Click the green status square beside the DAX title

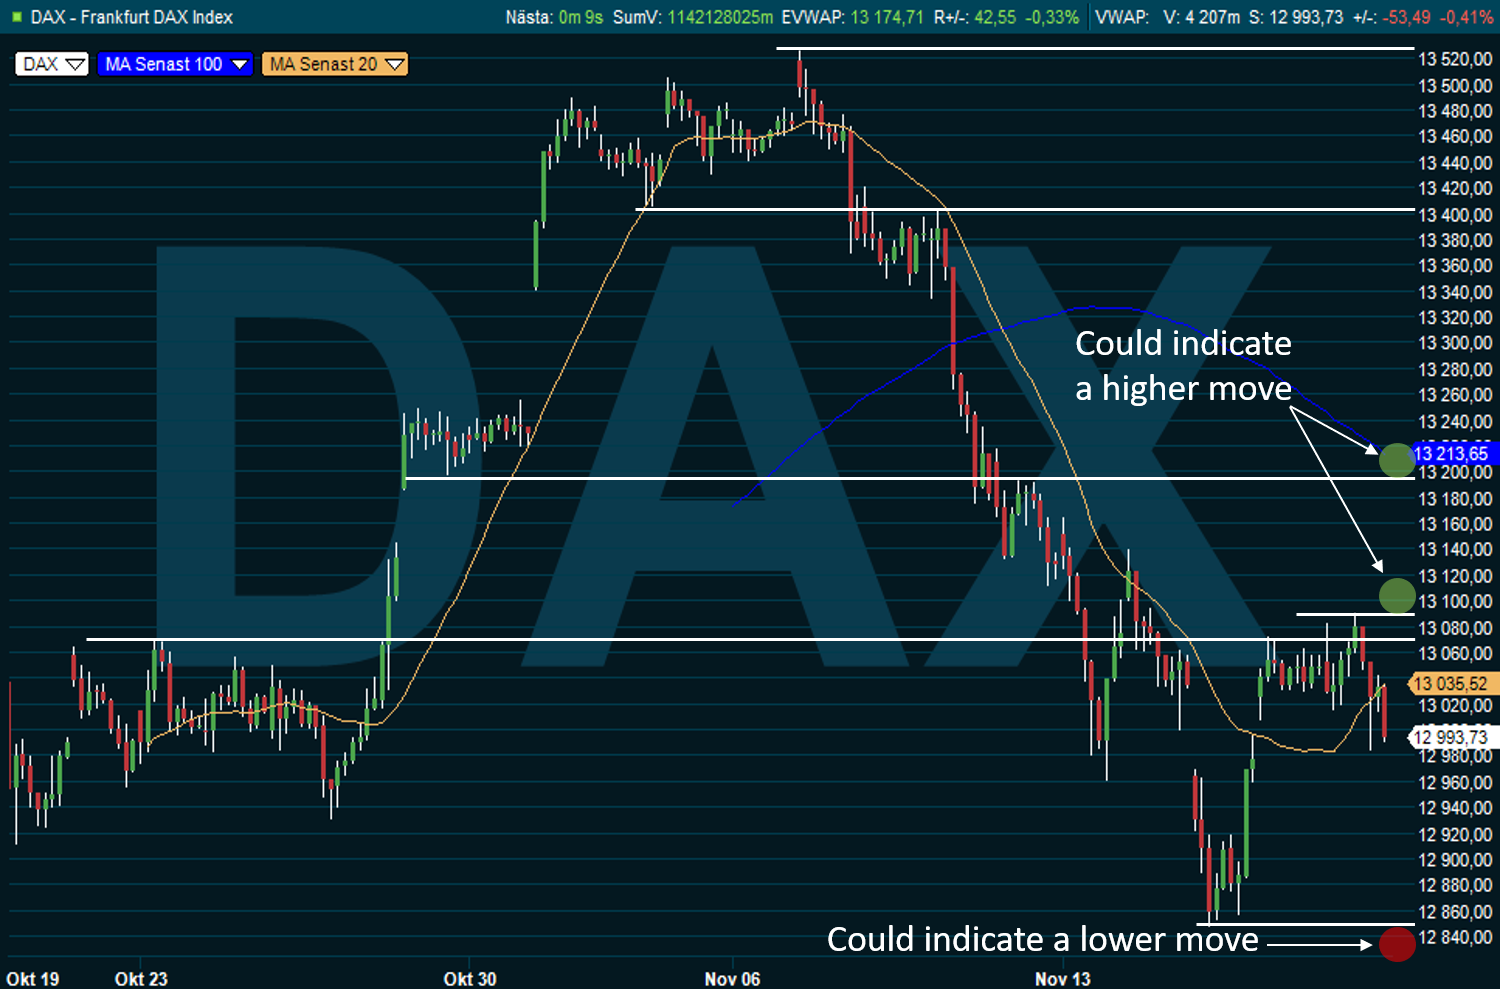pyautogui.click(x=16, y=17)
